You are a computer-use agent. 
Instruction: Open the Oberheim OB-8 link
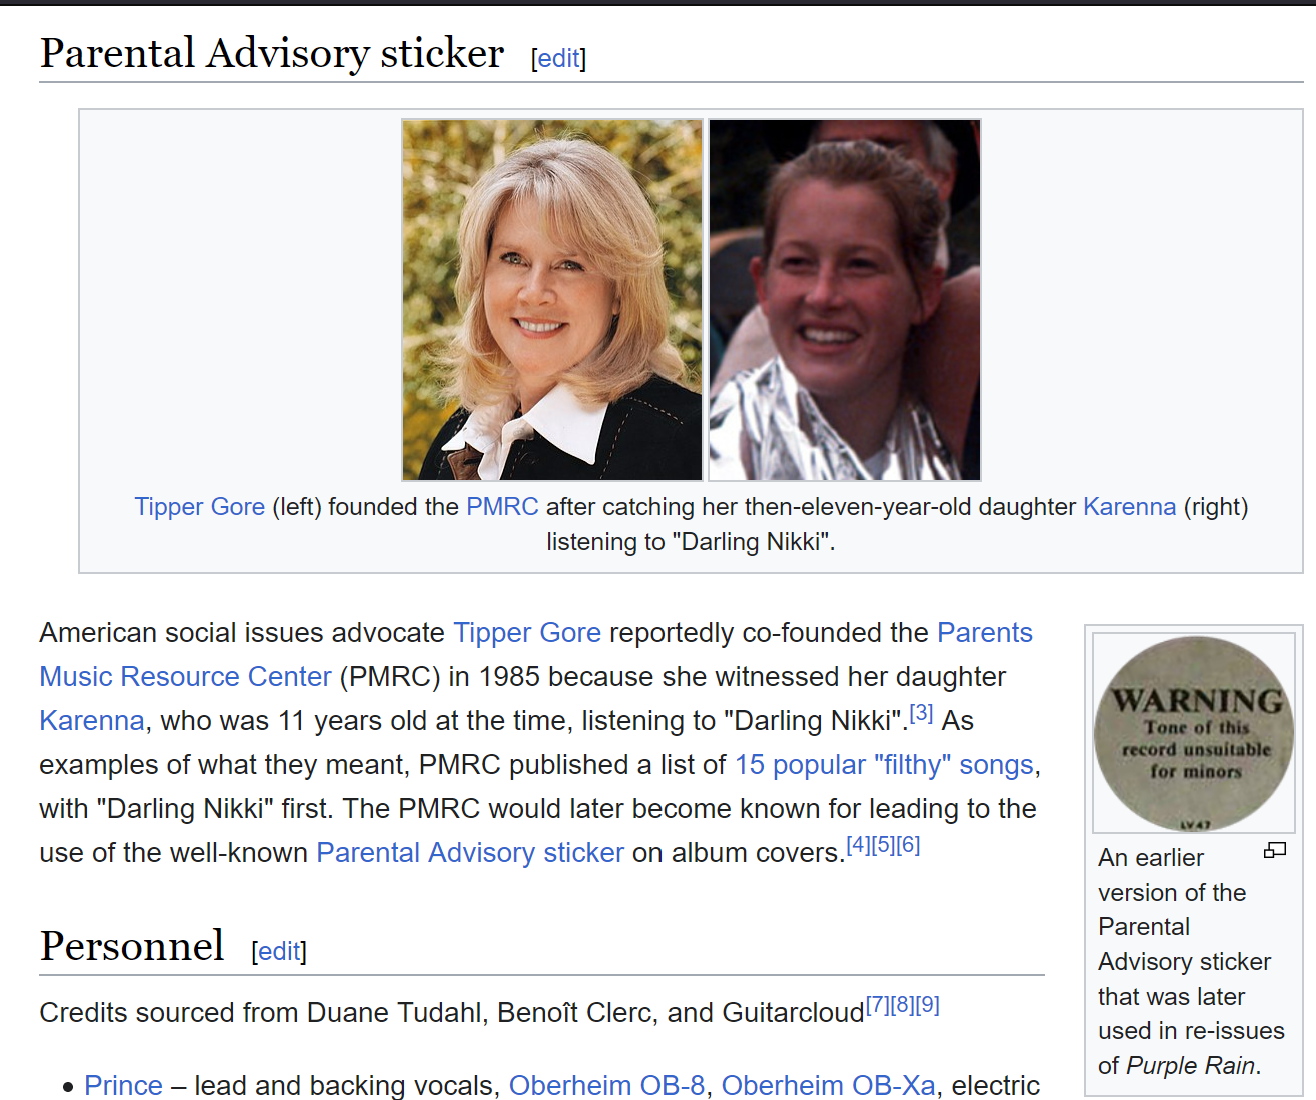click(607, 1085)
